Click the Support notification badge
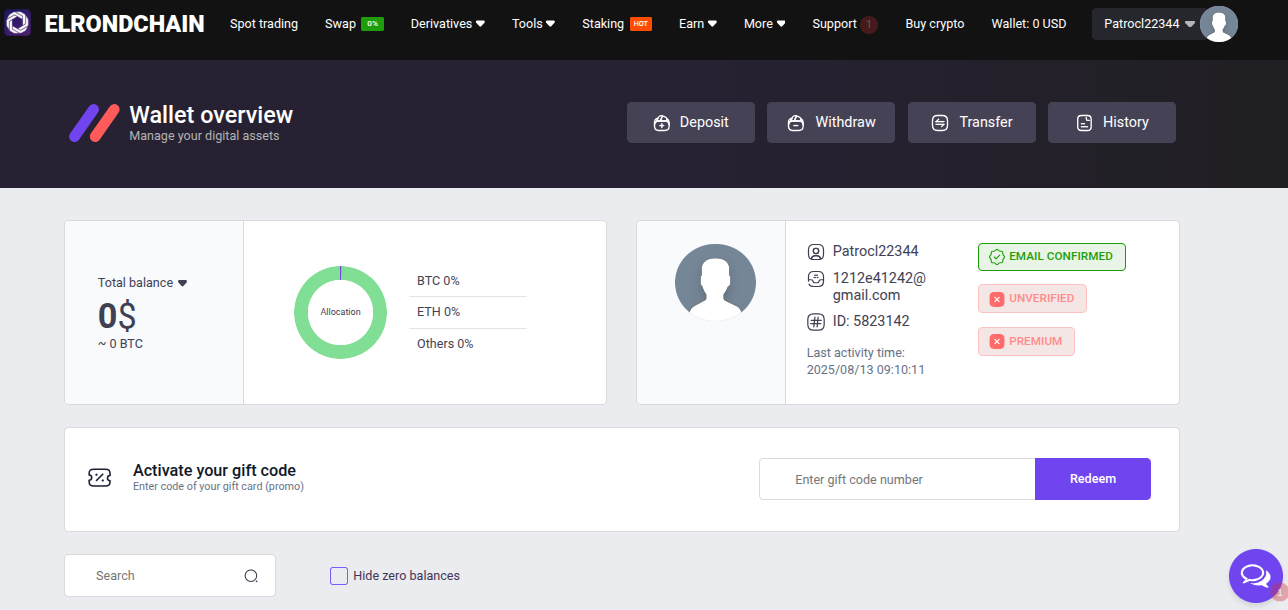This screenshot has height=610, width=1288. click(x=869, y=24)
